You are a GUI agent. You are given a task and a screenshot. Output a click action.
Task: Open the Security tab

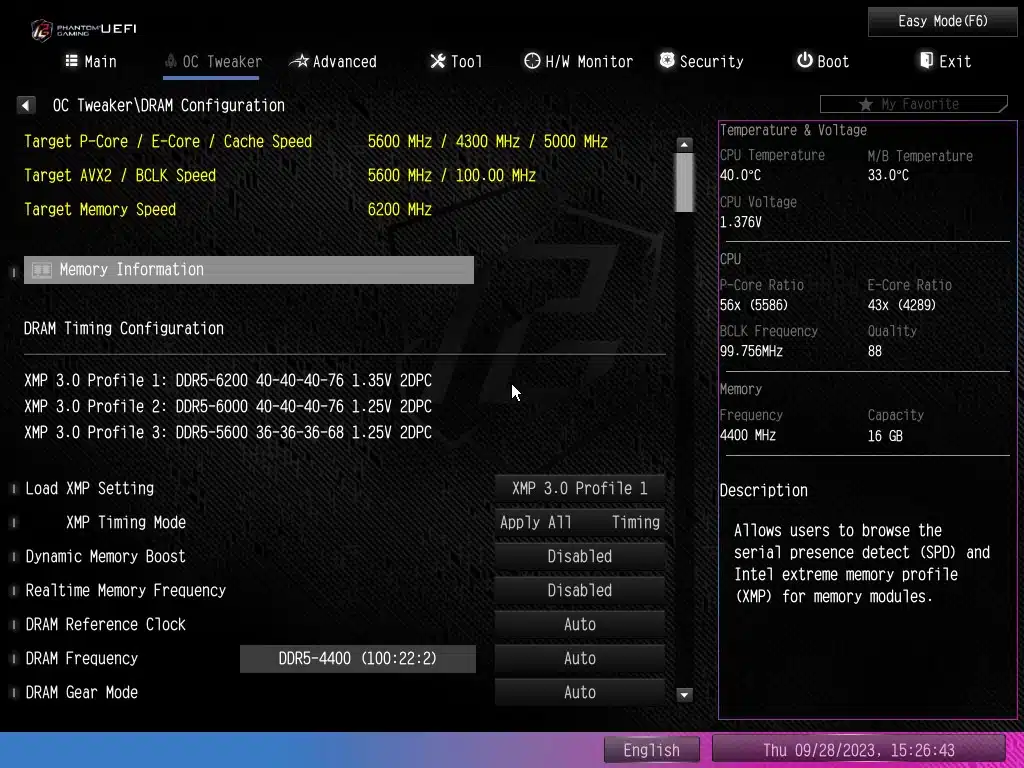click(701, 61)
